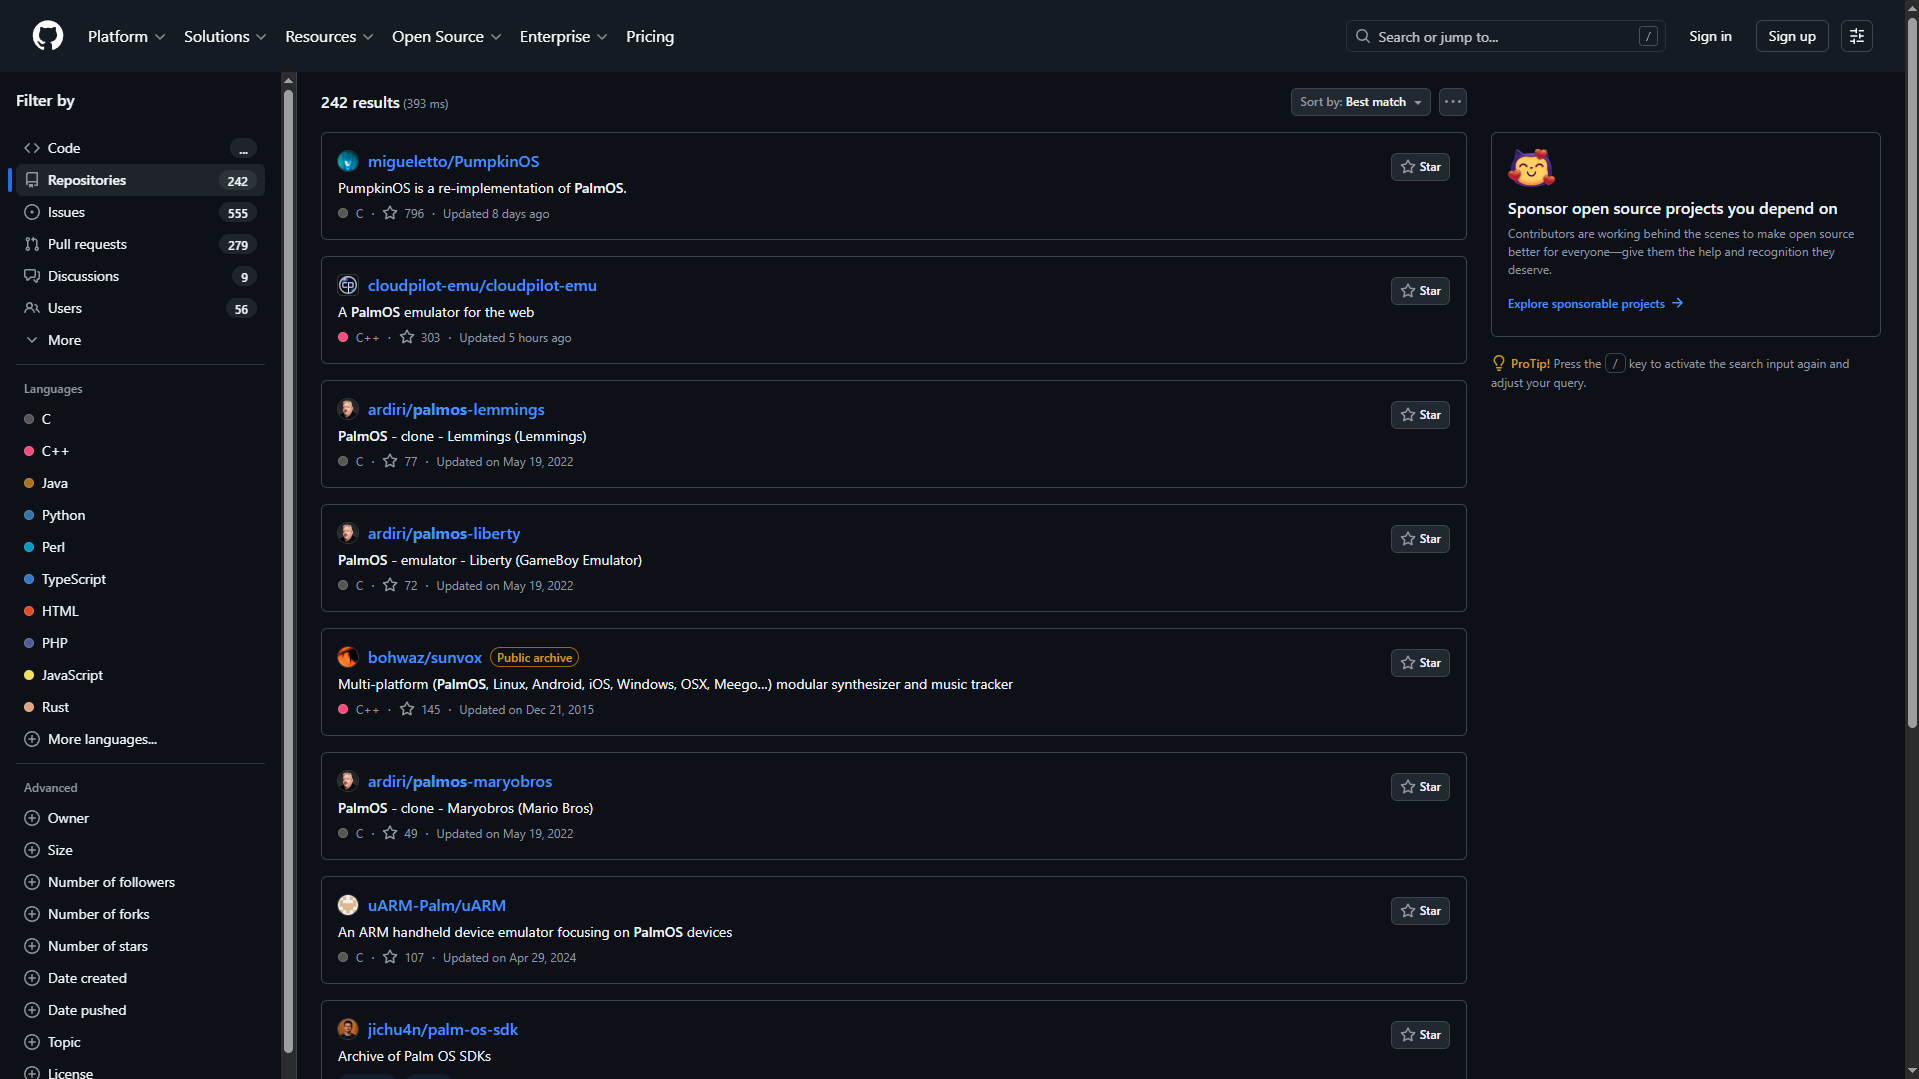
Task: Click Sign in
Action: point(1710,36)
